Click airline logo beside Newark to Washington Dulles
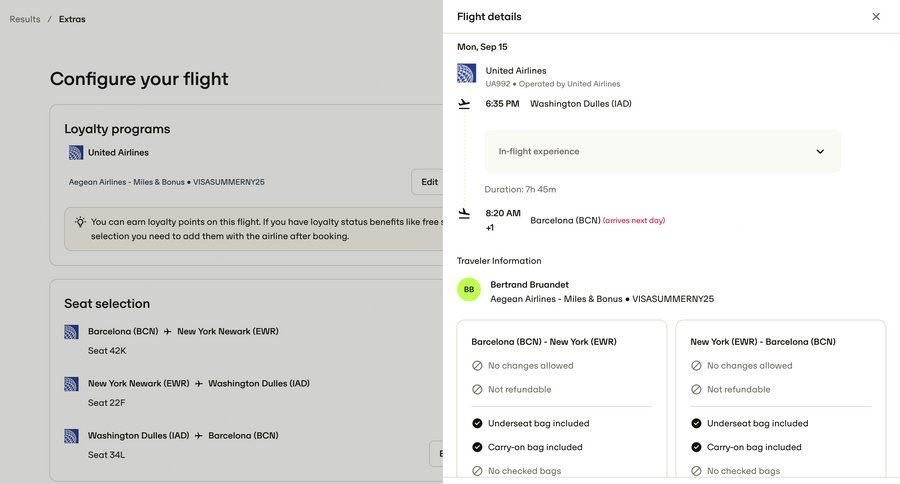900x484 pixels. [x=72, y=384]
